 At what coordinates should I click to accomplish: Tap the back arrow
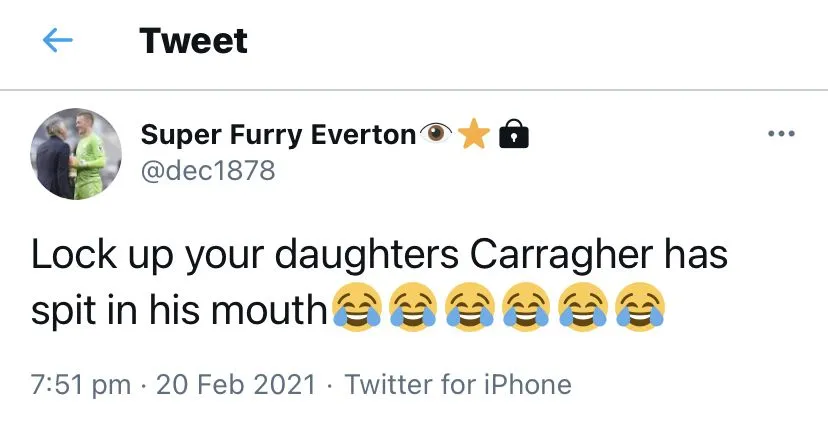(x=58, y=41)
